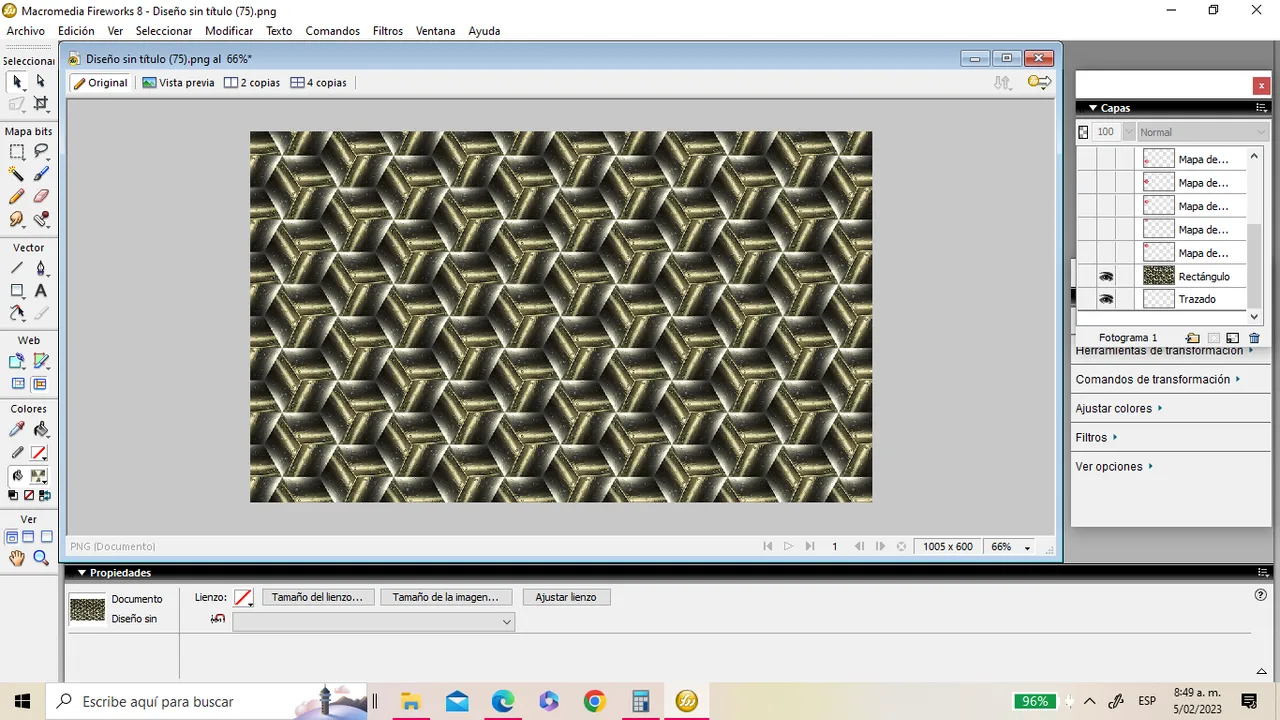Switch to standard screen mode
The height and width of the screenshot is (720, 1280).
point(12,537)
